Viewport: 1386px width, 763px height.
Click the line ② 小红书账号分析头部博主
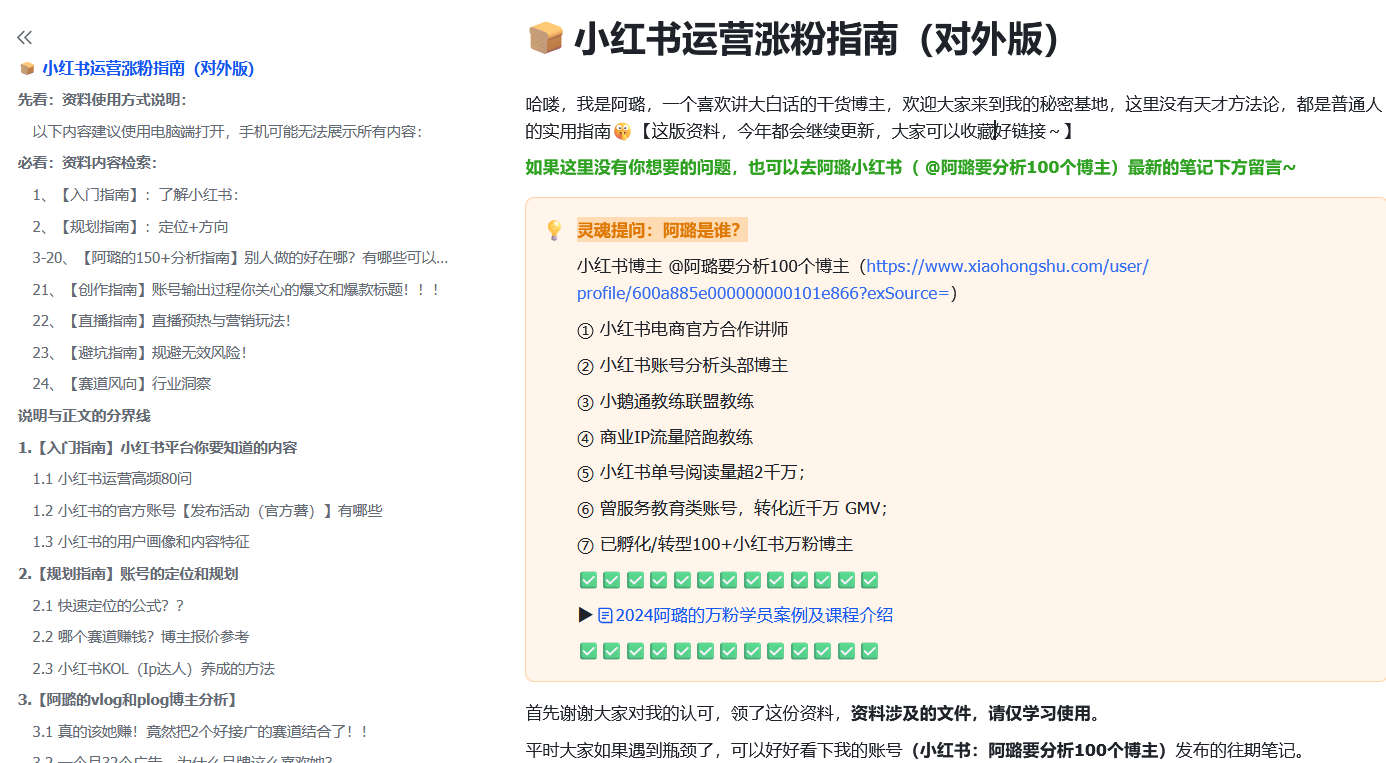tap(683, 366)
